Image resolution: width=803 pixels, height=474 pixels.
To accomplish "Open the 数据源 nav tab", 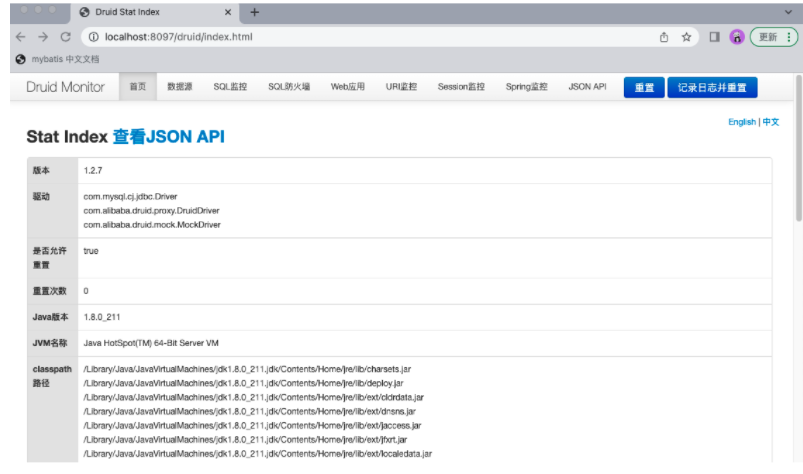I will pos(180,87).
